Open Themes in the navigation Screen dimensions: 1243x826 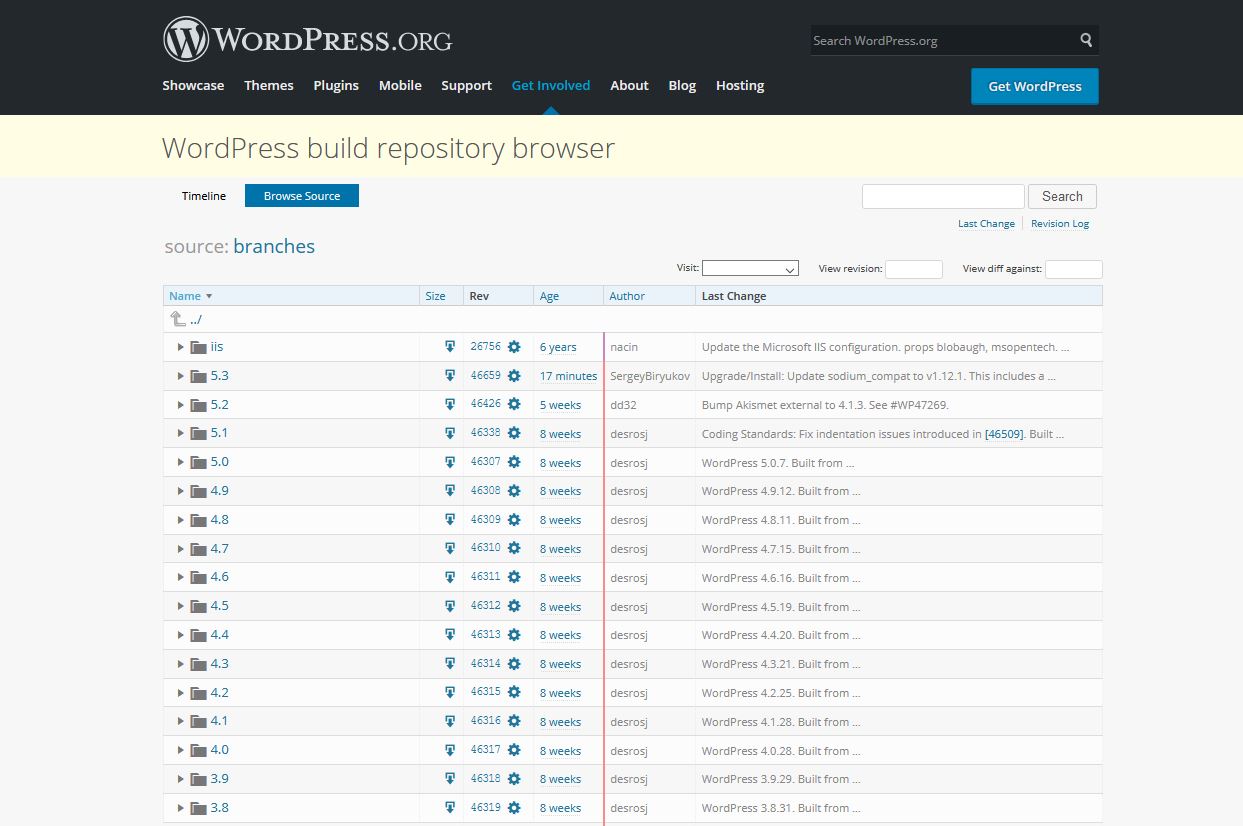coord(269,86)
